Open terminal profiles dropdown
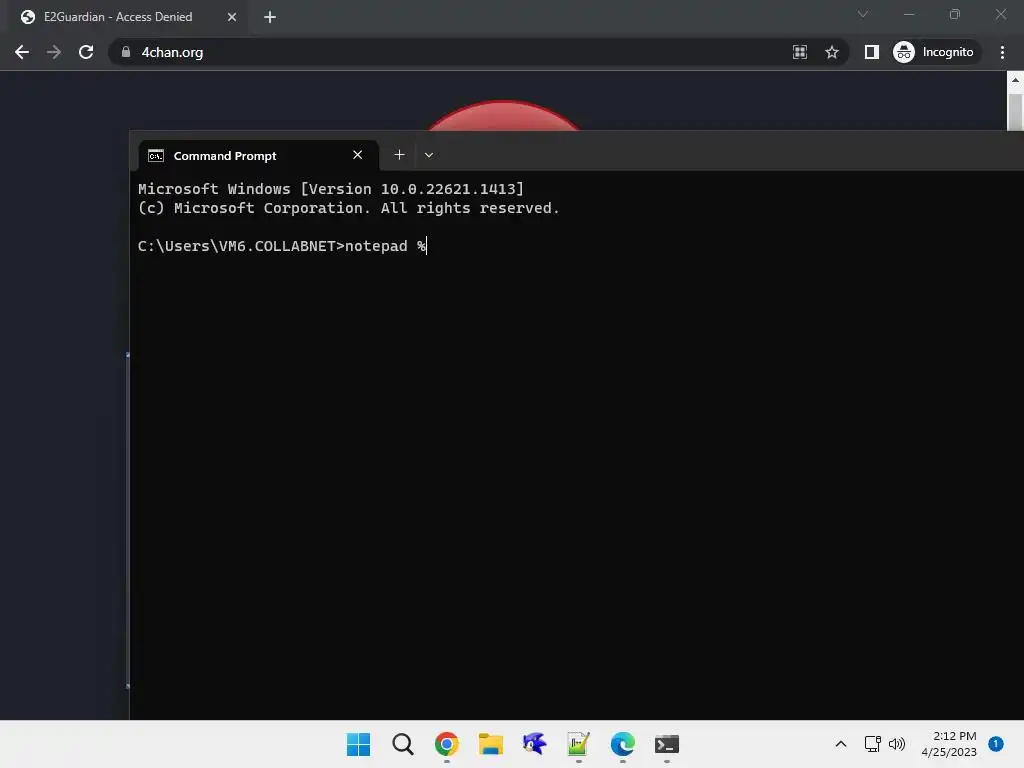 (428, 155)
